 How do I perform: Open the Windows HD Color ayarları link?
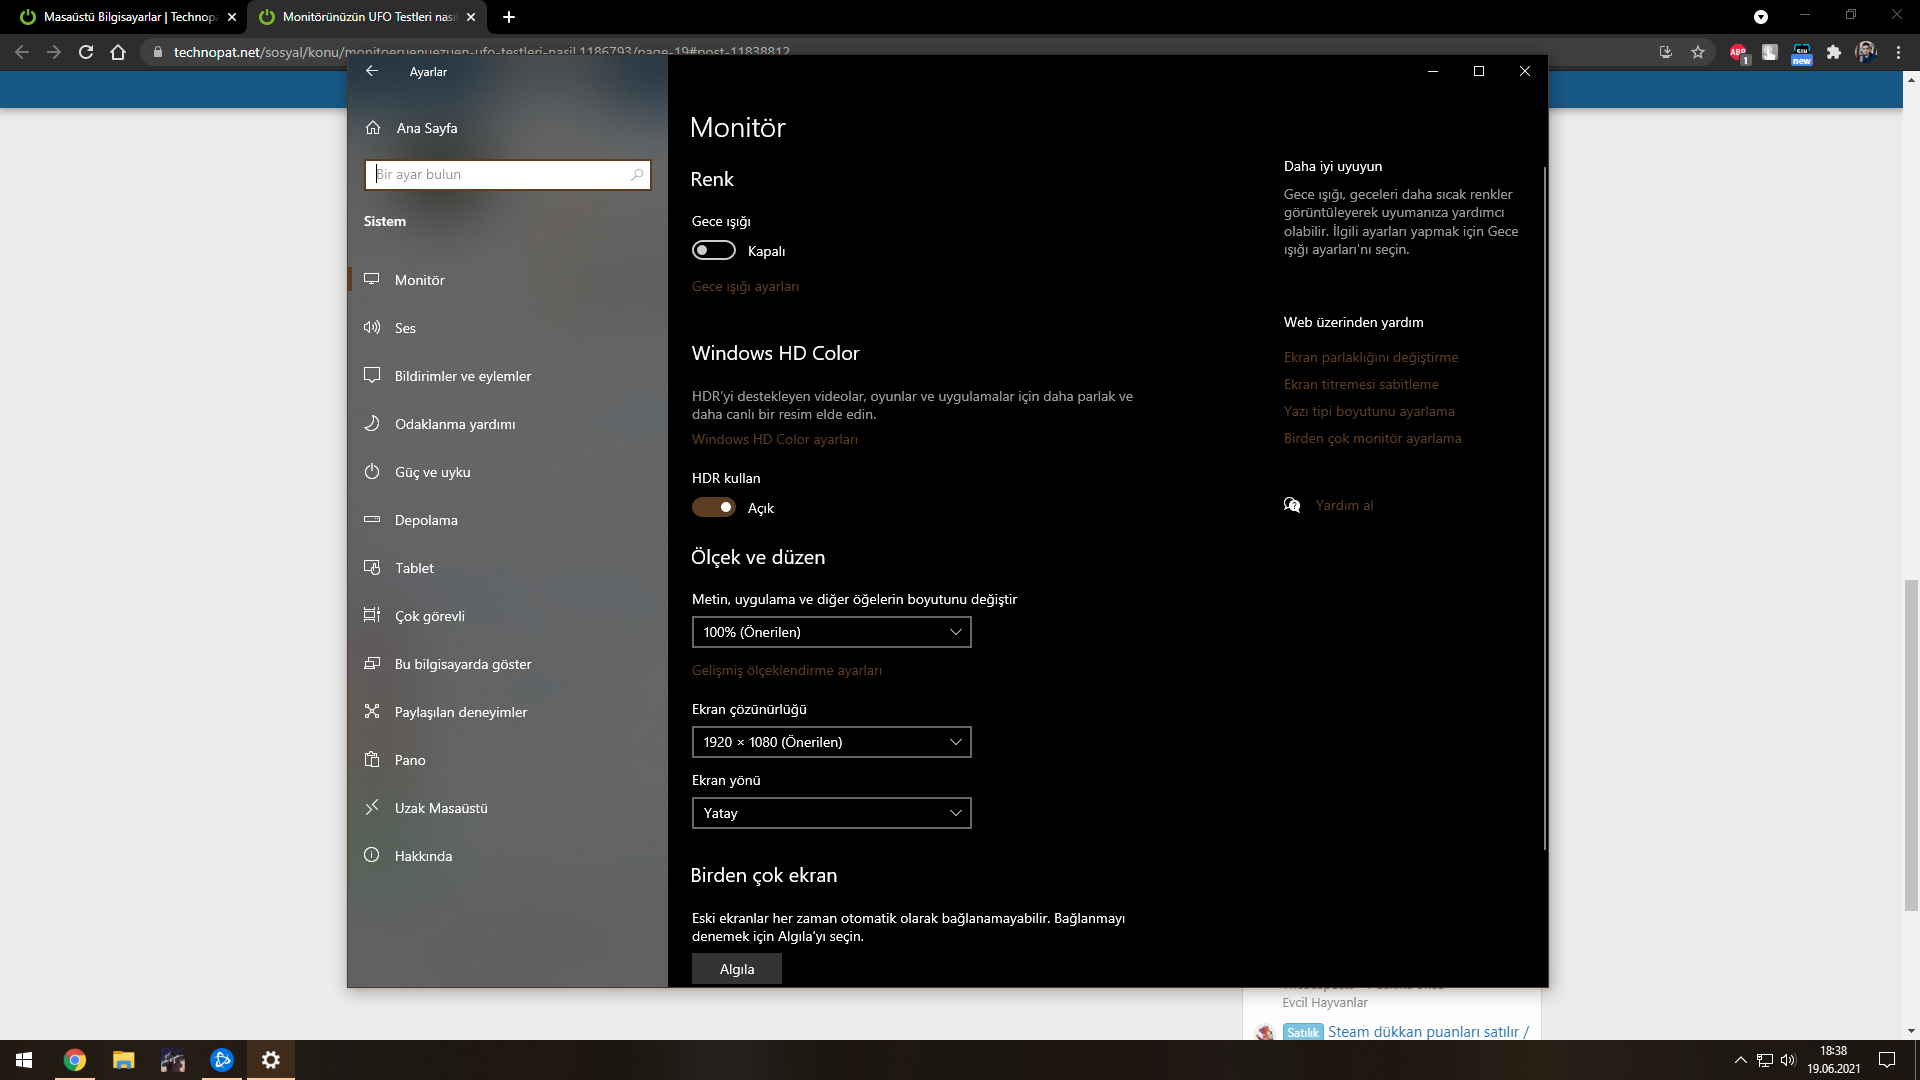click(x=774, y=439)
